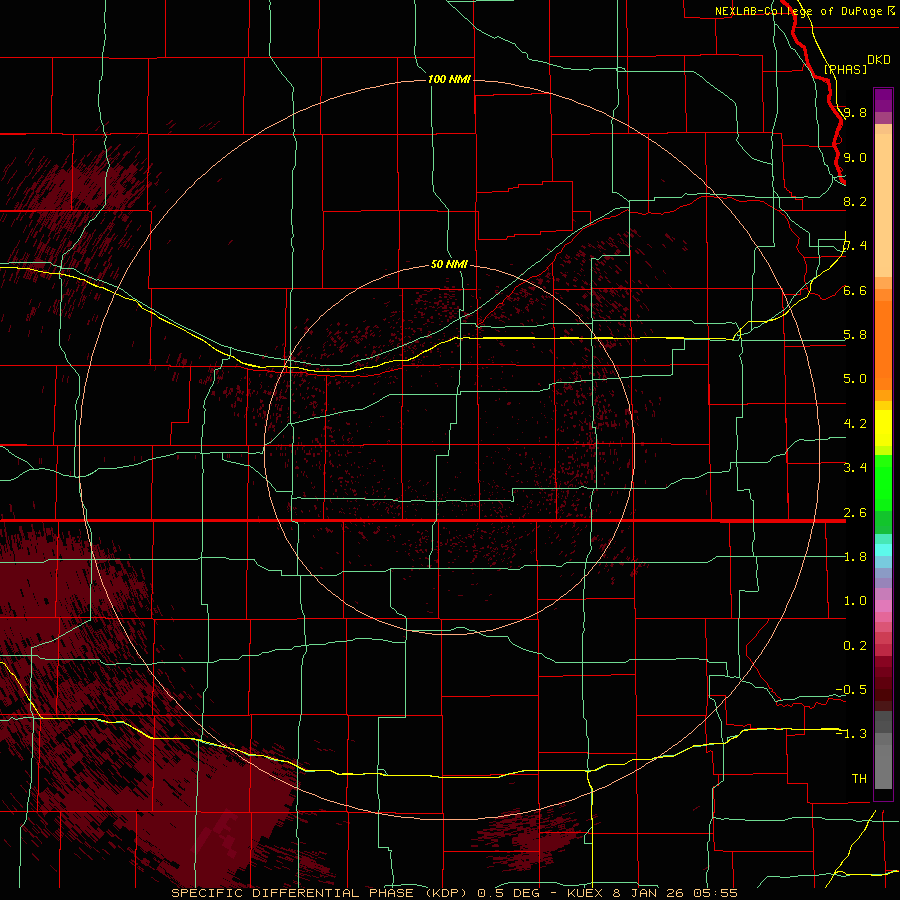Image resolution: width=900 pixels, height=900 pixels.
Task: Click the 9.8 value on the color scale
Action: pos(855,112)
